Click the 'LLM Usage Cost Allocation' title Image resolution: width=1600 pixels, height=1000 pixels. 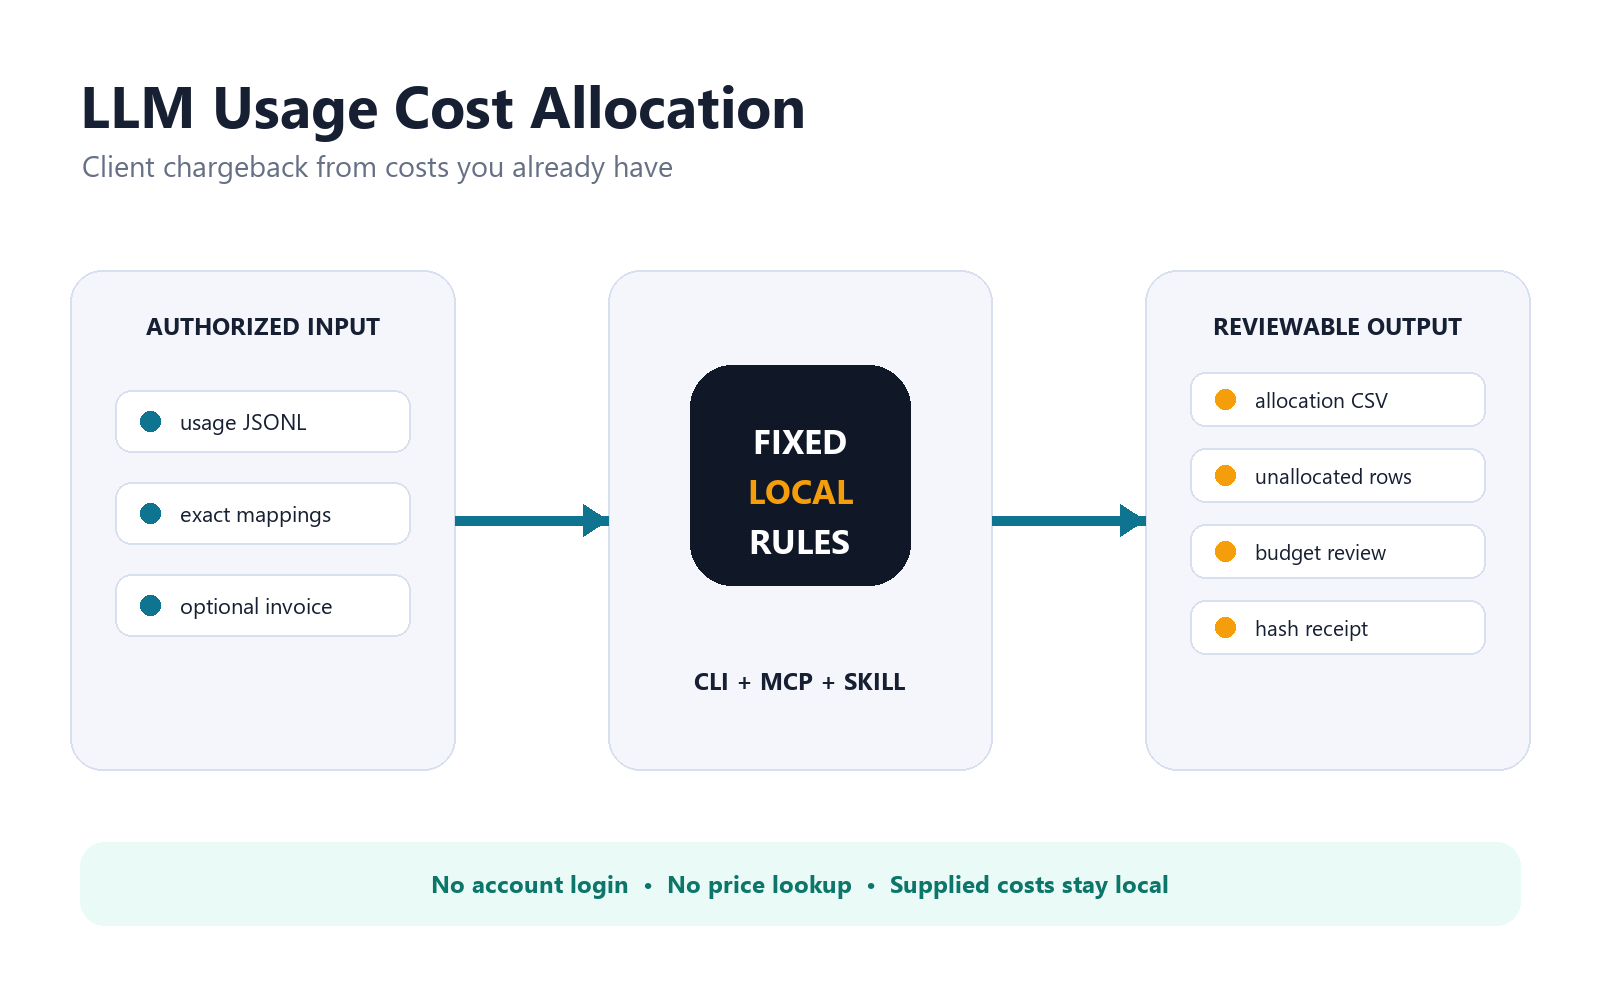(x=443, y=109)
